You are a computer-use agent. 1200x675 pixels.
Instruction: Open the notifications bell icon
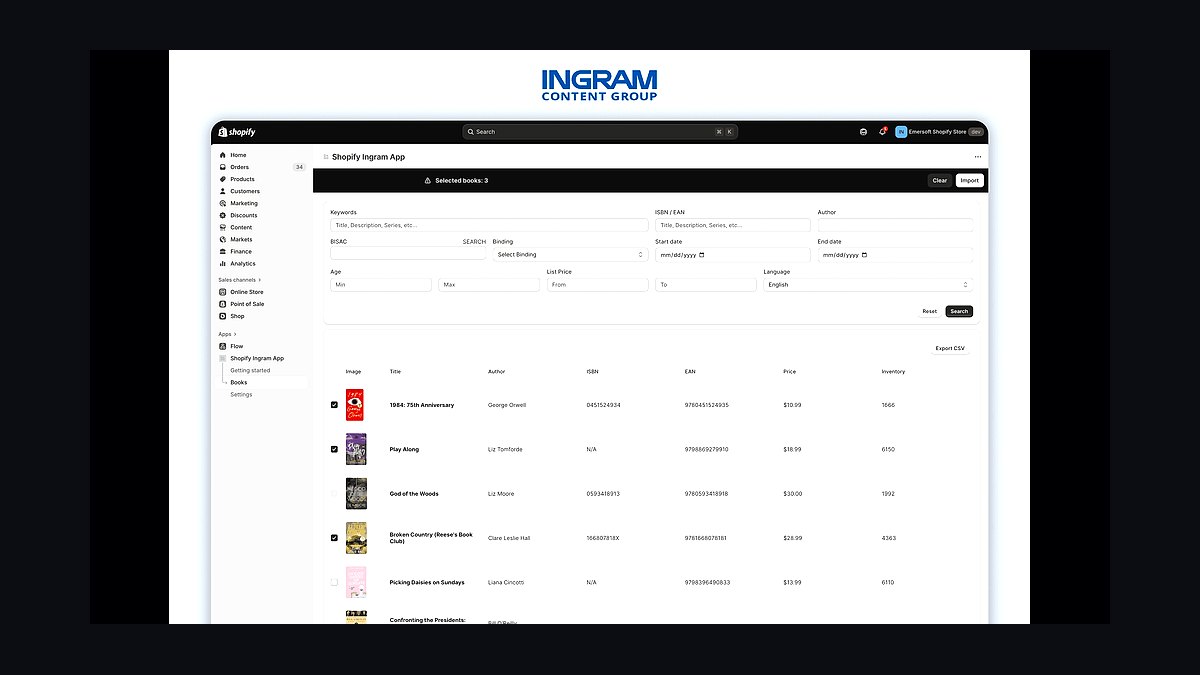(x=882, y=131)
